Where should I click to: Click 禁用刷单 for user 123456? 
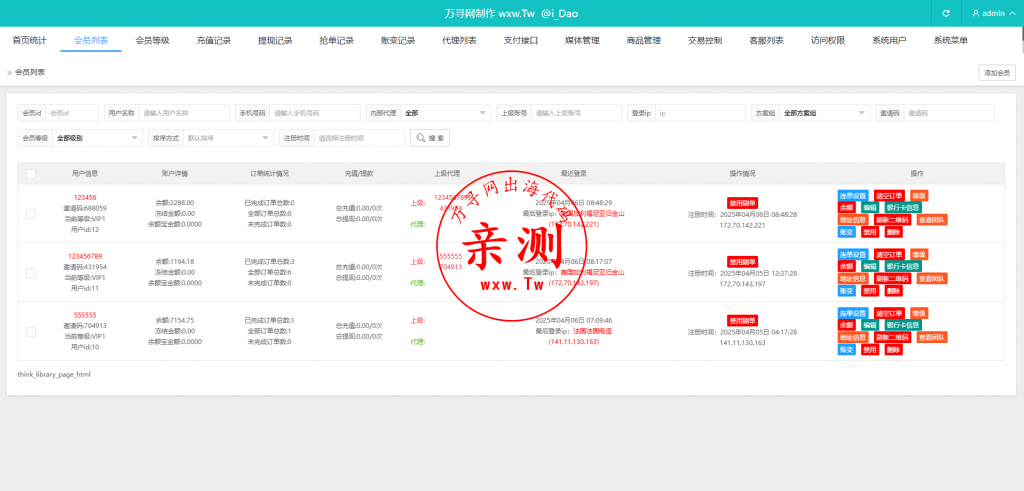(x=743, y=203)
